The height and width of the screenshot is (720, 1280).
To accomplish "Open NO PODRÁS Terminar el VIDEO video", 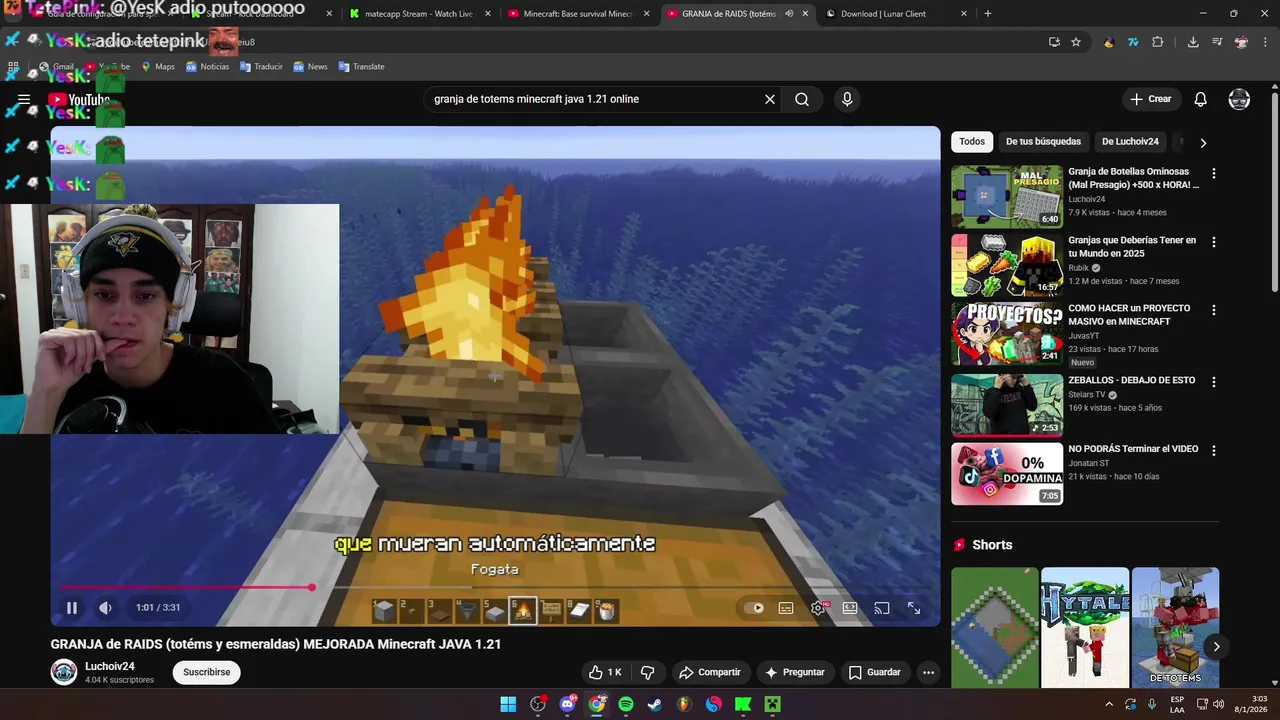I will (1007, 474).
